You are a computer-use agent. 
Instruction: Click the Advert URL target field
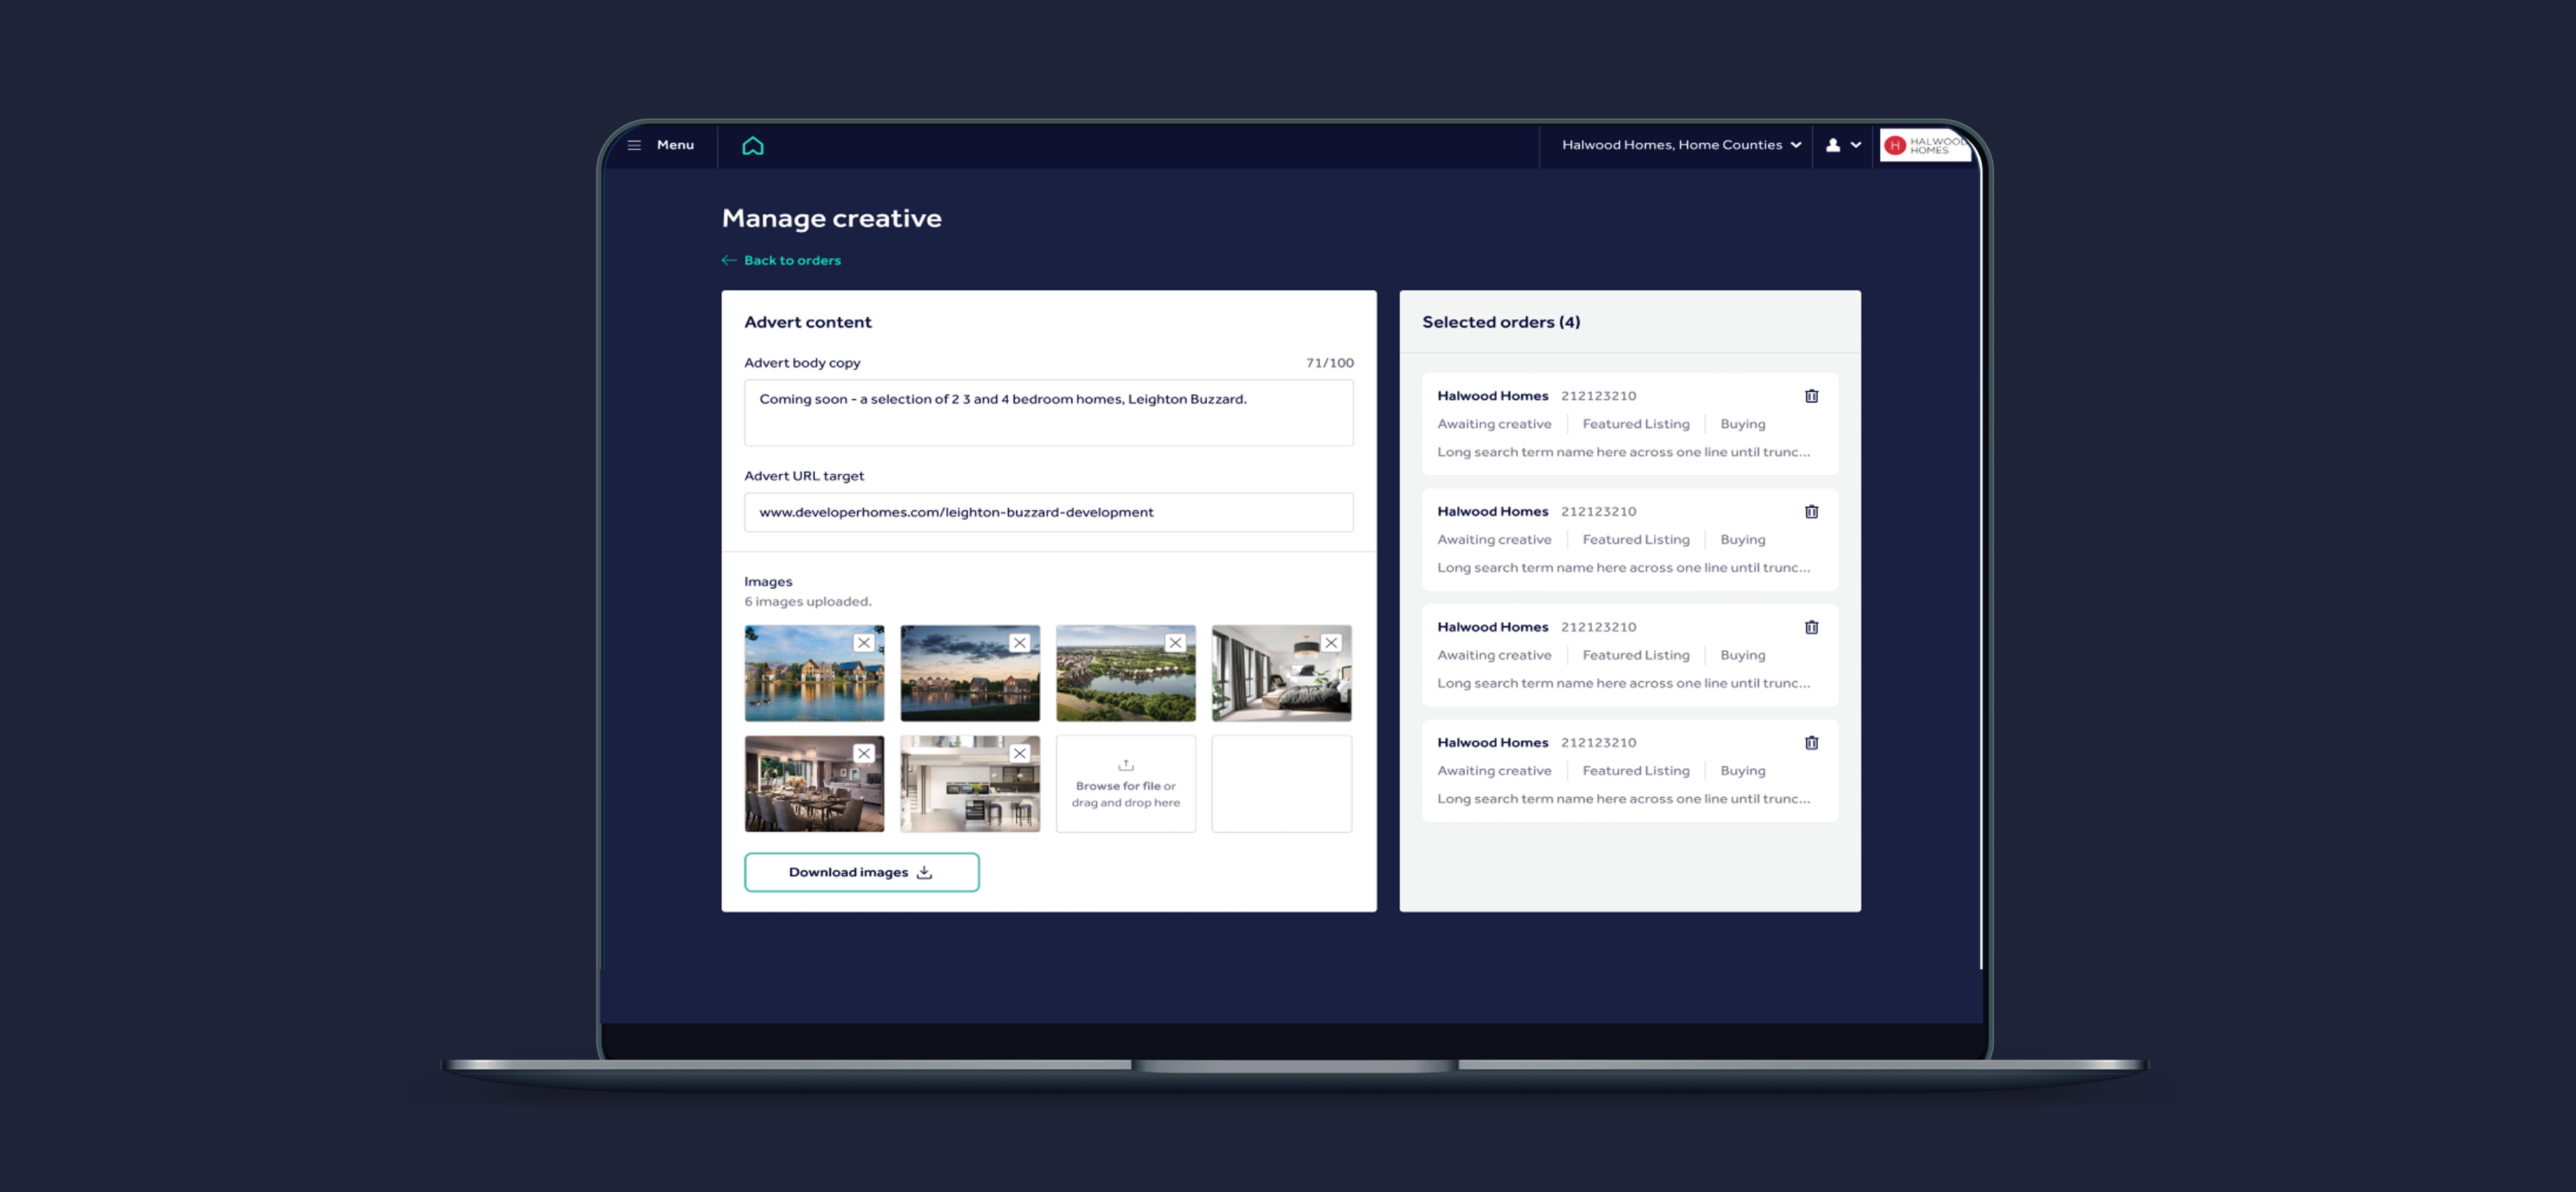pyautogui.click(x=1047, y=512)
